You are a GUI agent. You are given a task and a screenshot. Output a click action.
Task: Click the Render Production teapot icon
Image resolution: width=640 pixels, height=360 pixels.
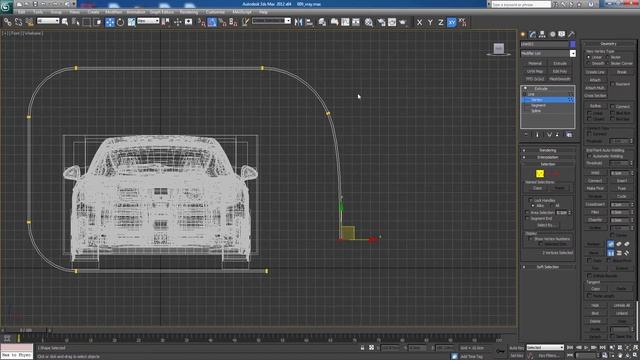tap(402, 22)
